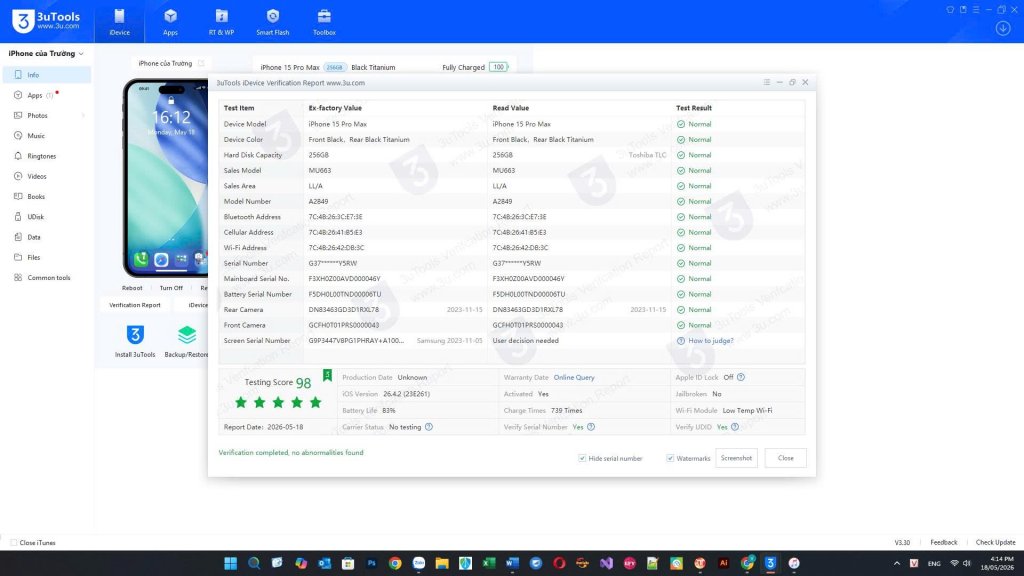Click the 3uTools logo
The height and width of the screenshot is (576, 1024).
(x=46, y=21)
